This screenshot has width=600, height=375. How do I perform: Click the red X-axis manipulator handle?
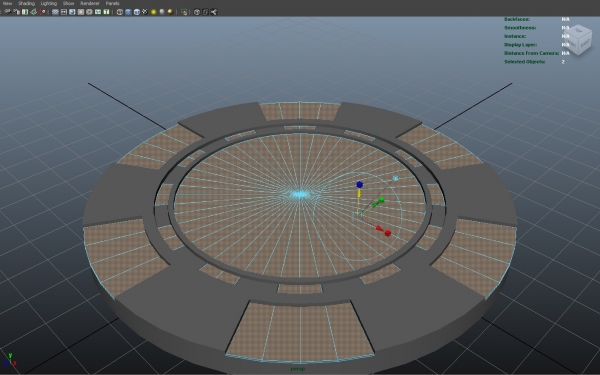pyautogui.click(x=388, y=233)
